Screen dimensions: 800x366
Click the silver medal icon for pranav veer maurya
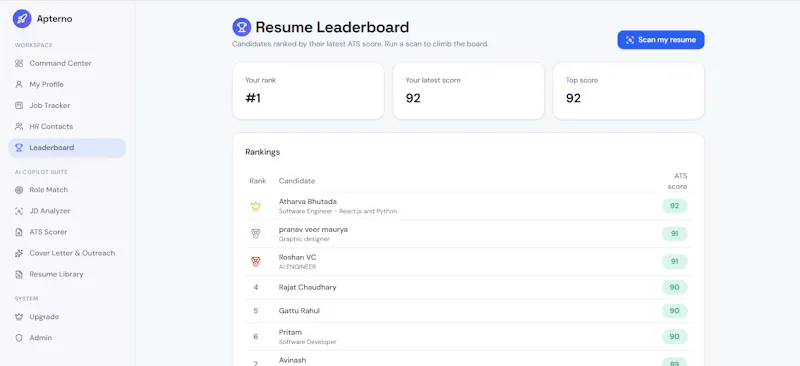[x=256, y=234]
